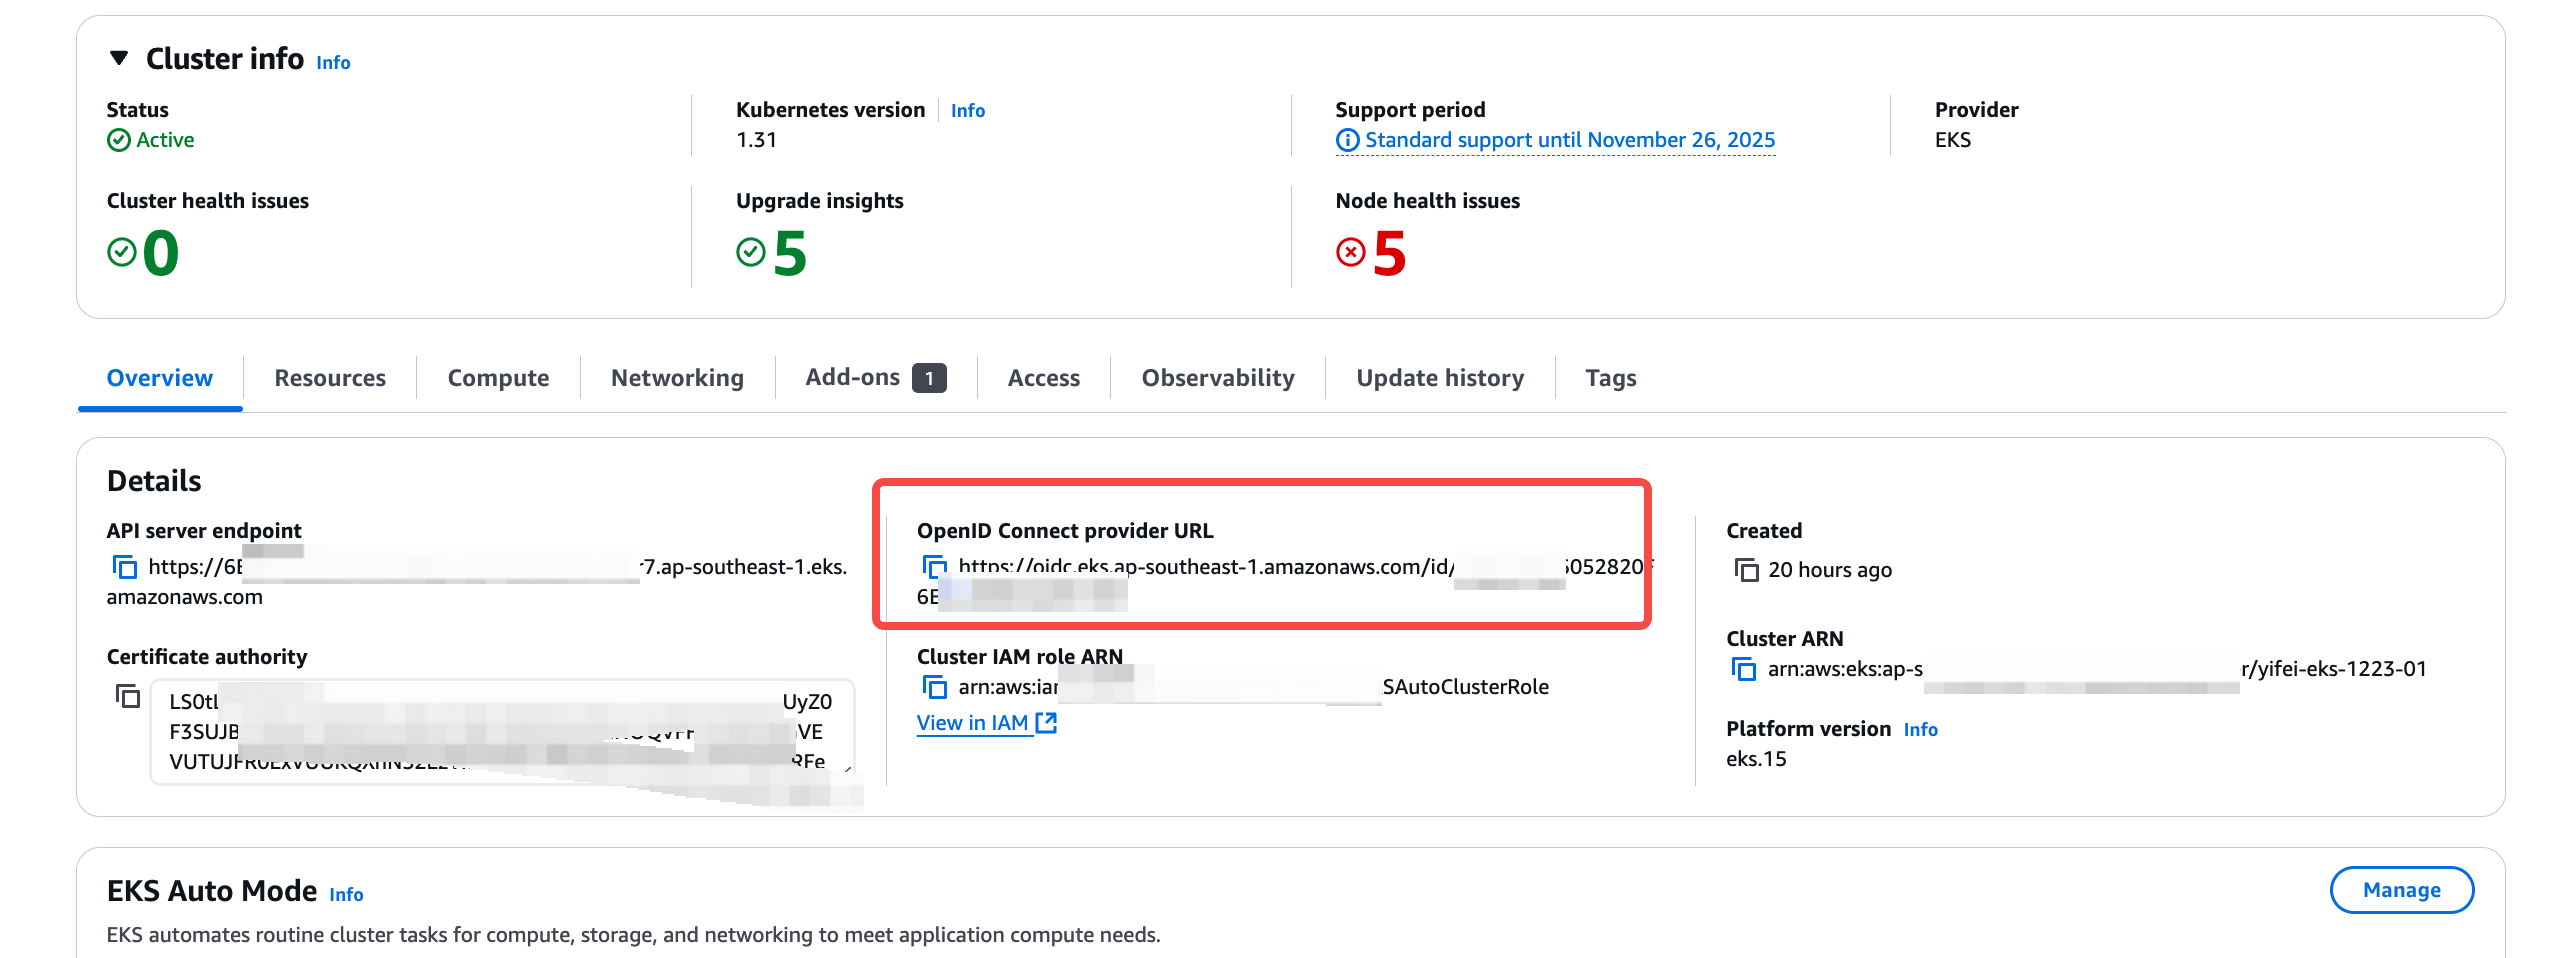Select the 20 hours ago text
The width and height of the screenshot is (2558, 958).
tap(1829, 570)
